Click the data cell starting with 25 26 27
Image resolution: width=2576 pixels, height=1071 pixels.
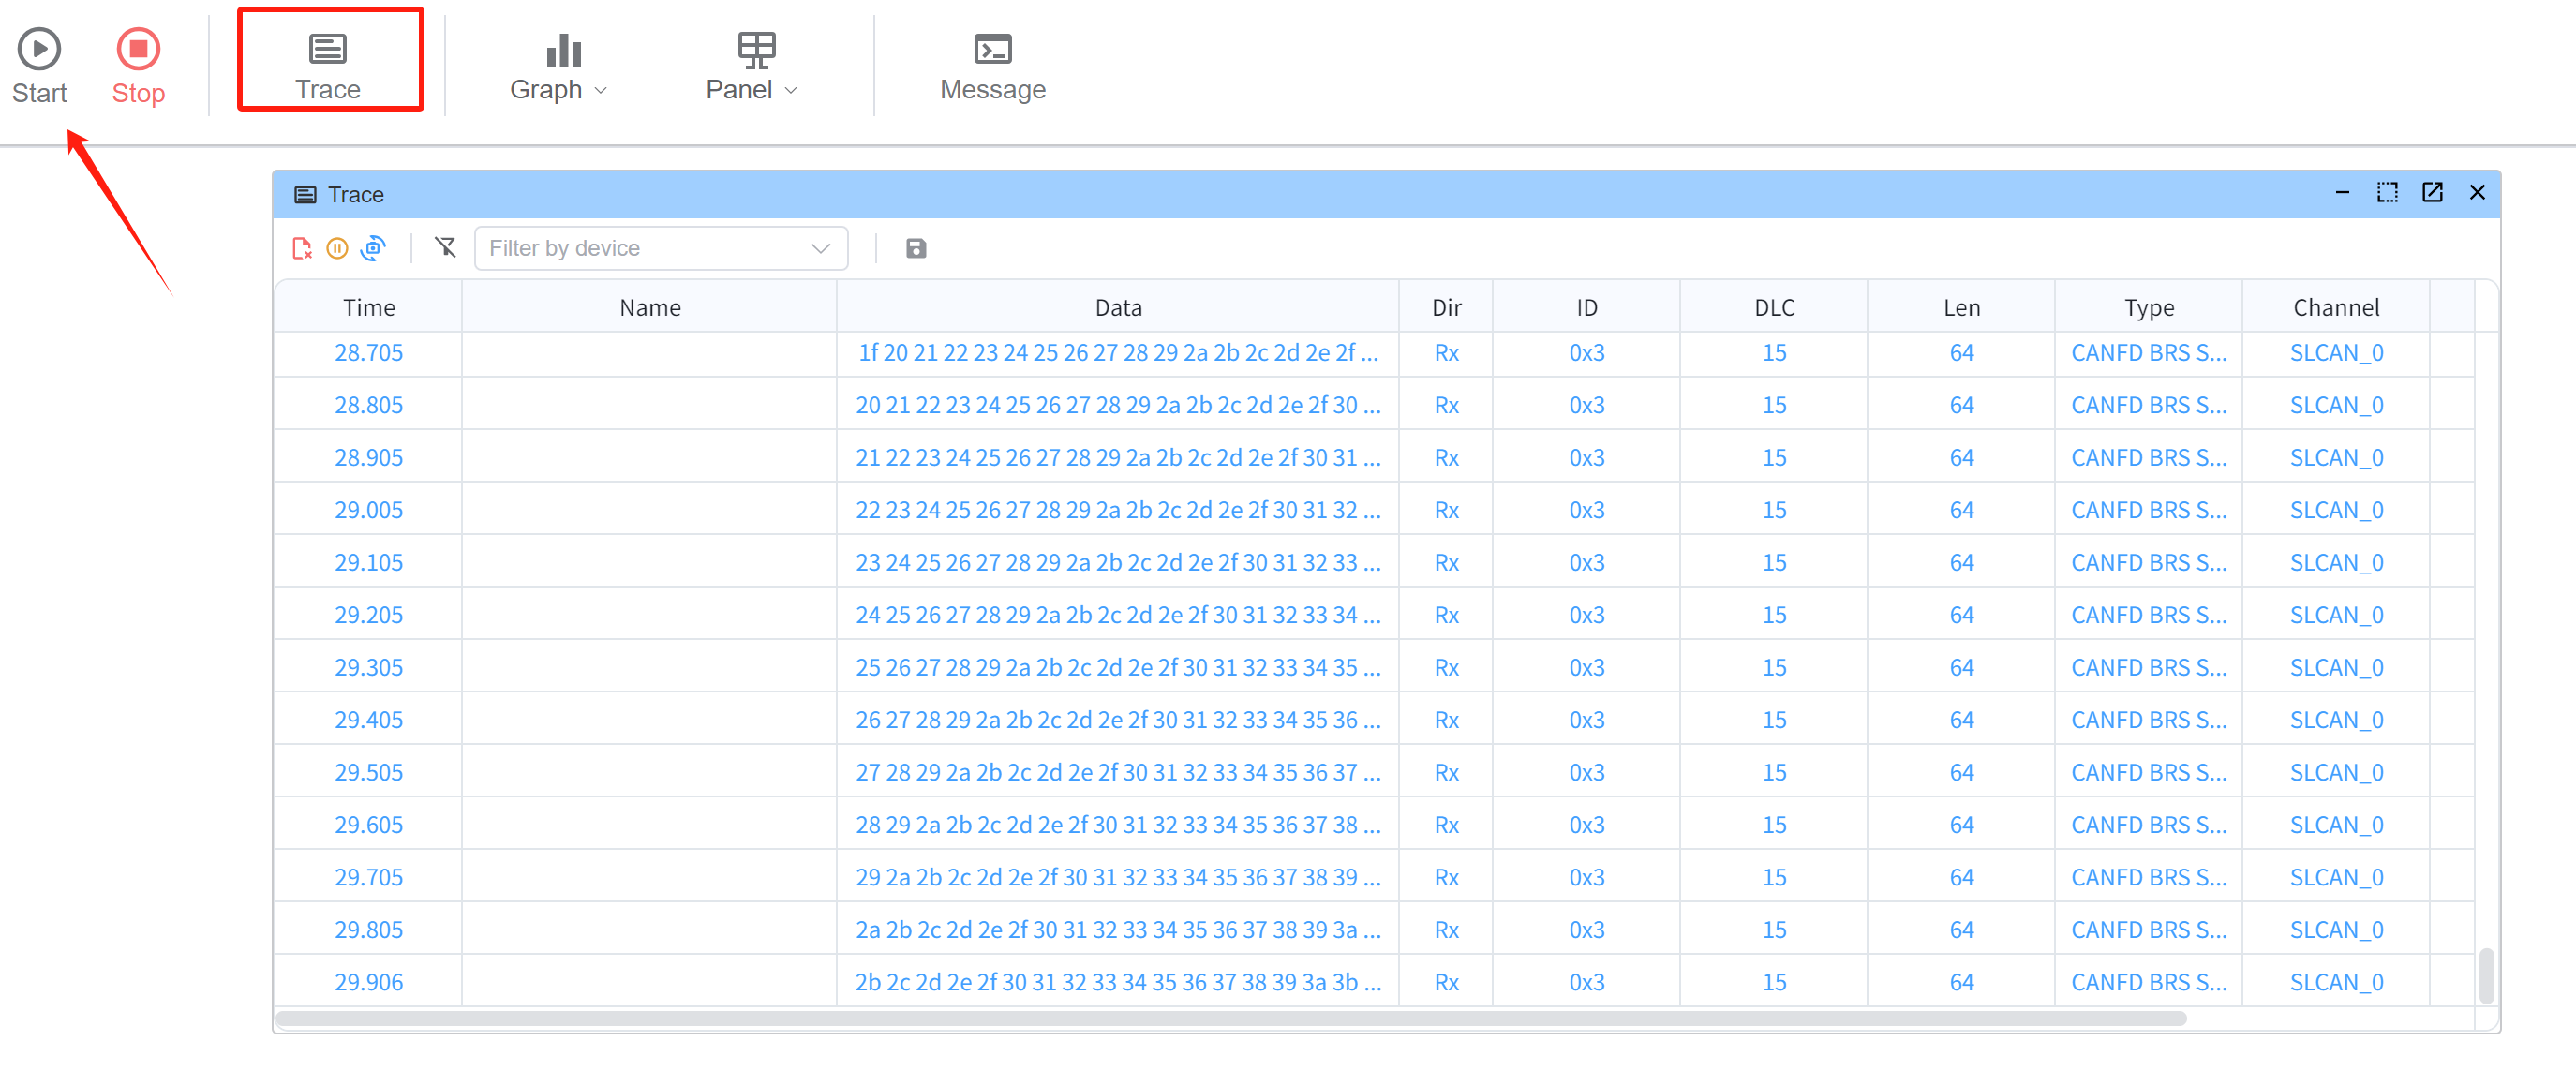1118,668
